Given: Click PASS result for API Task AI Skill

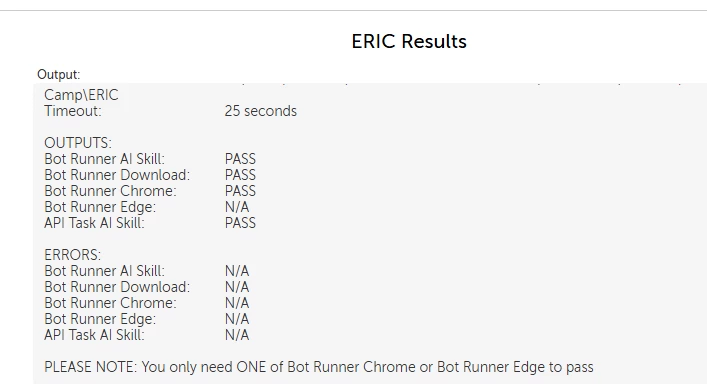Looking at the screenshot, I should tap(240, 223).
